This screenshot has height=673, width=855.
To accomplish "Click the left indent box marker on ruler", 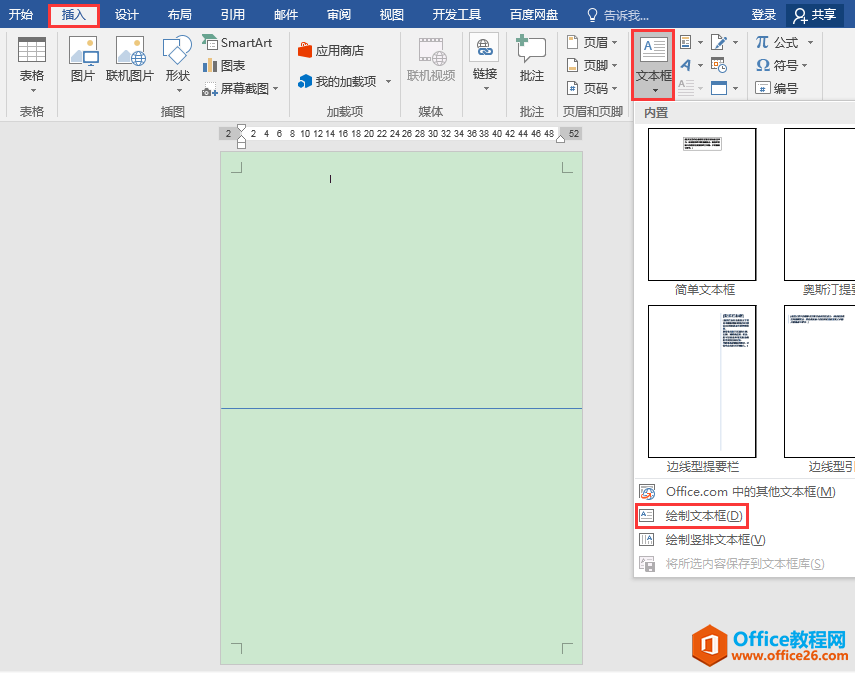I will click(242, 146).
